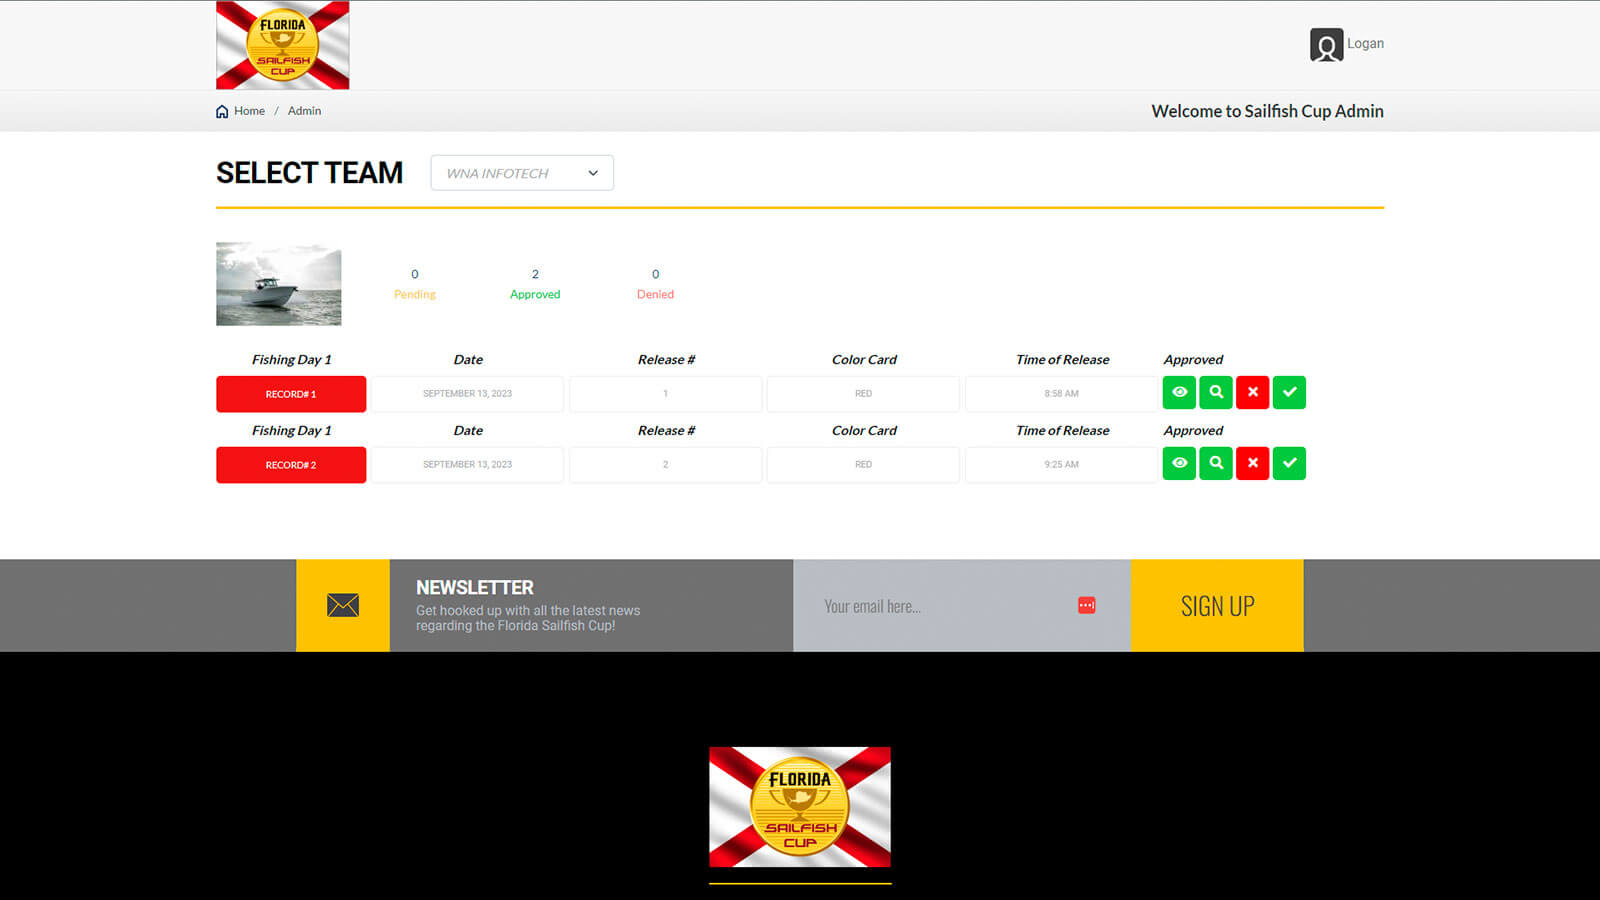Approve Record #1 with green checkmark

(1289, 393)
